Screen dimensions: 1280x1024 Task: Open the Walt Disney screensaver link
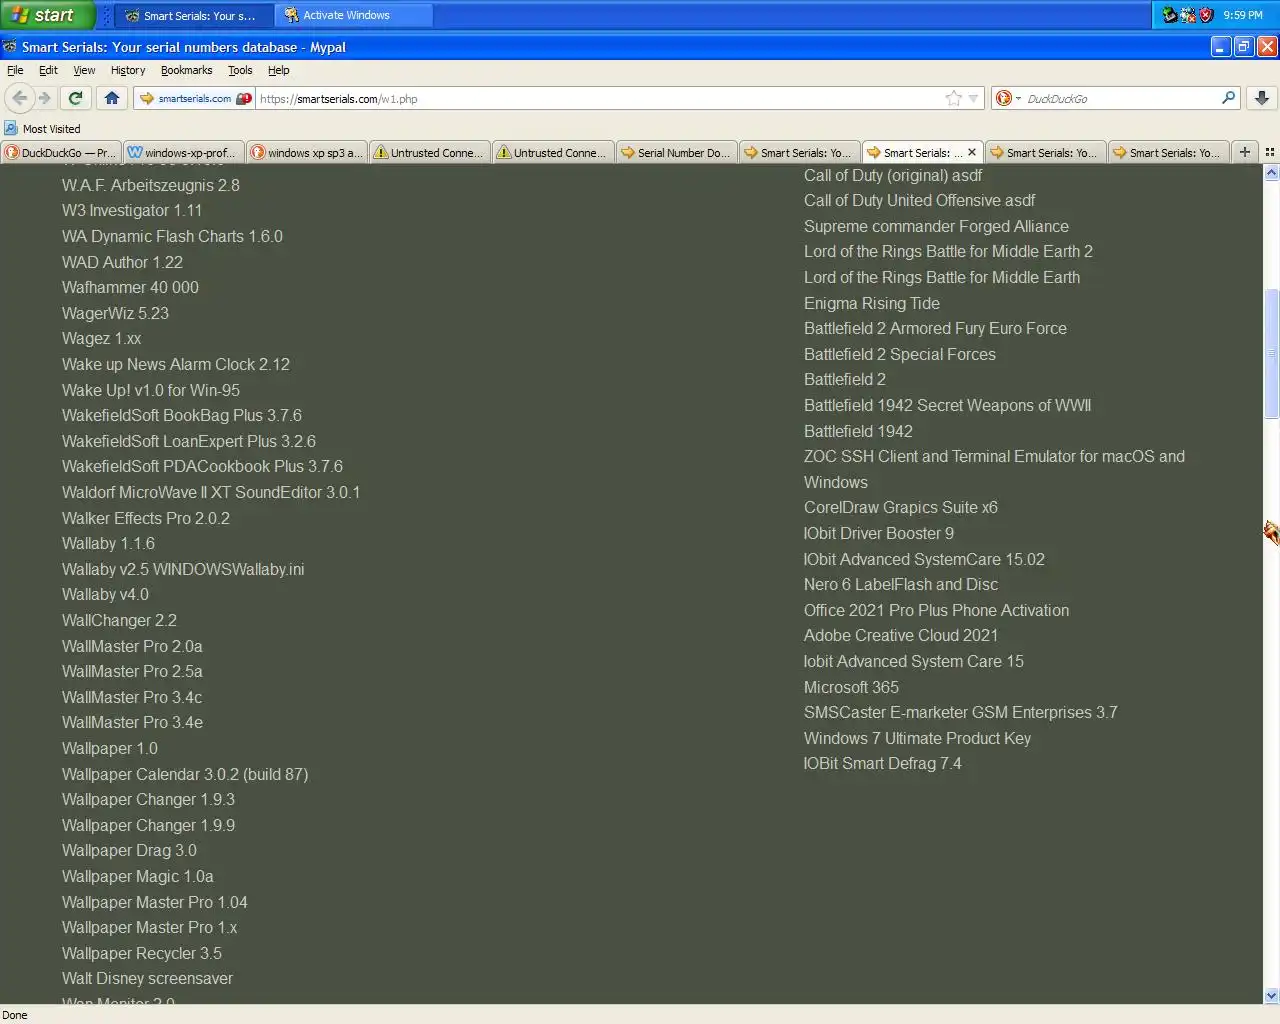click(147, 978)
